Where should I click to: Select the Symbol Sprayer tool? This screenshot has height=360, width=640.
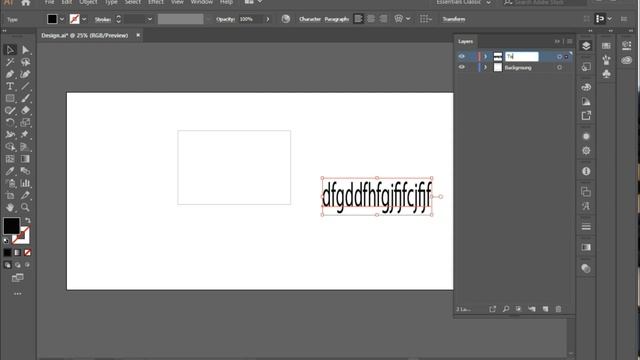[x=10, y=183]
